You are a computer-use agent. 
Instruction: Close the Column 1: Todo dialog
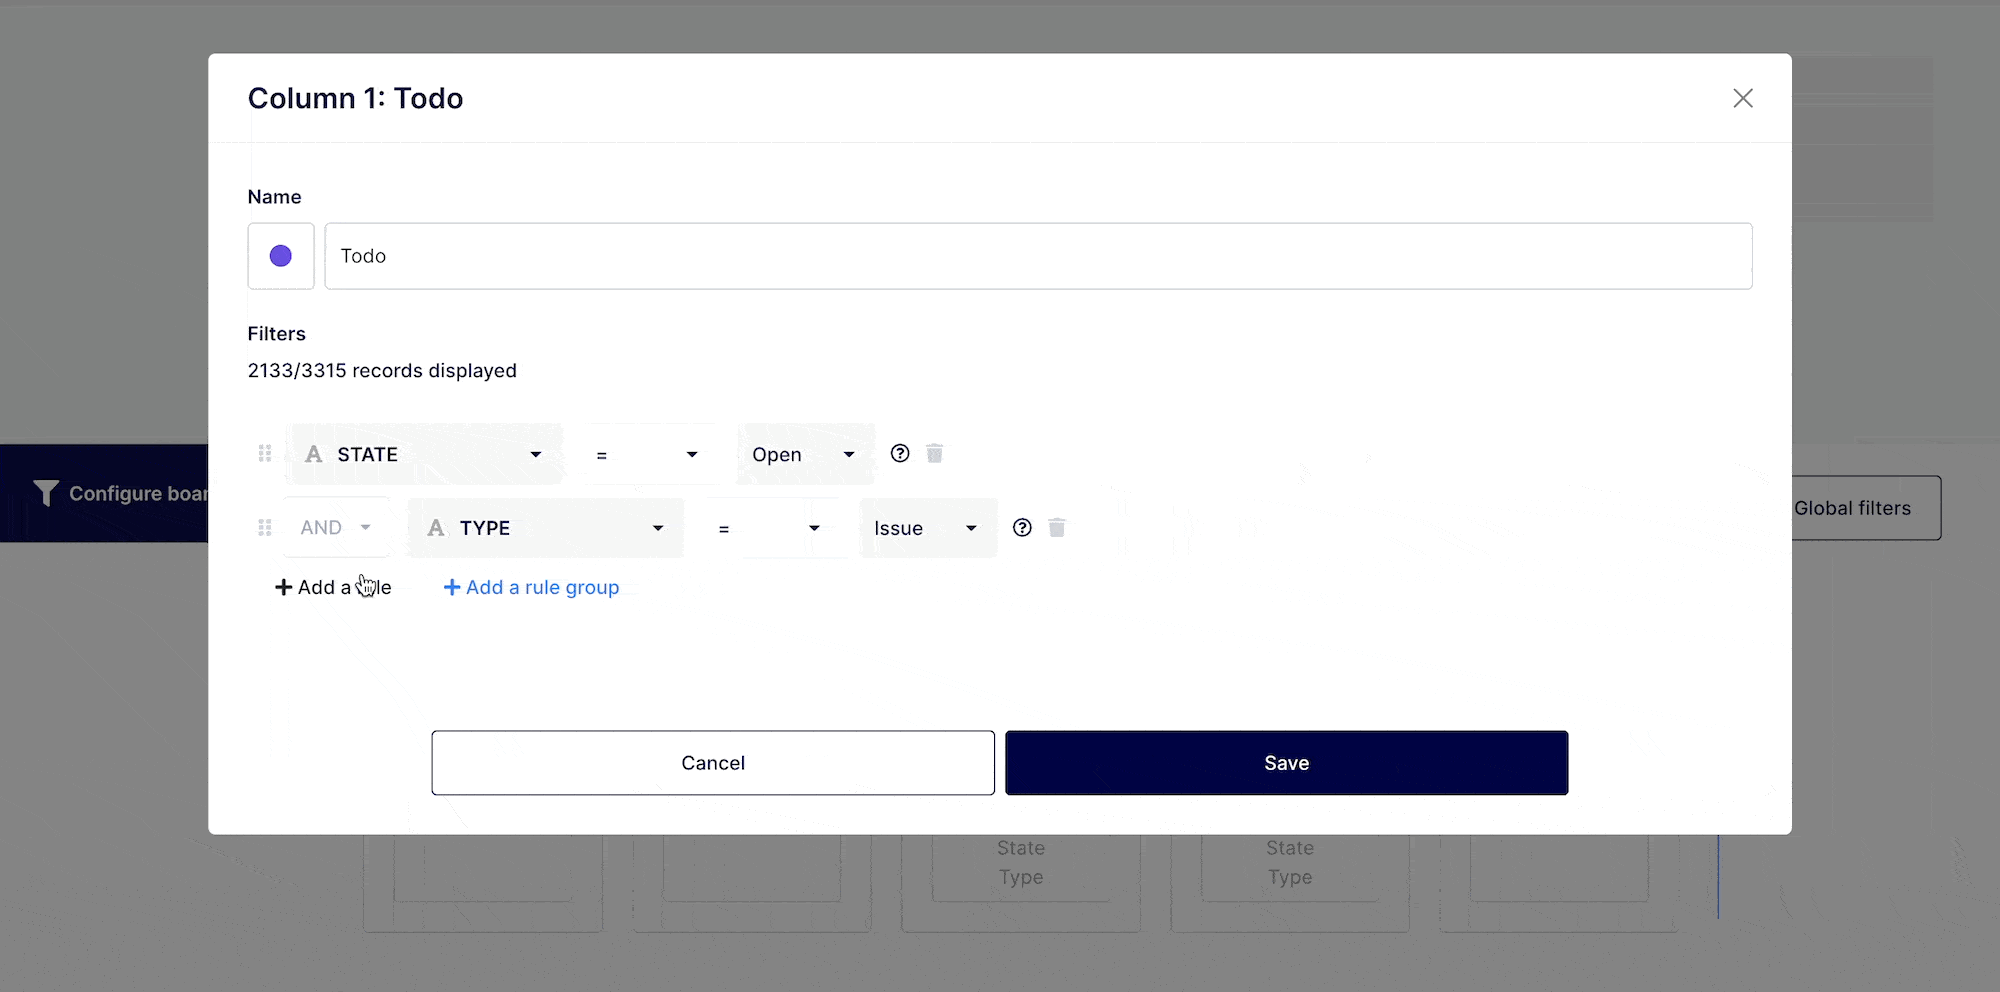click(x=1743, y=98)
